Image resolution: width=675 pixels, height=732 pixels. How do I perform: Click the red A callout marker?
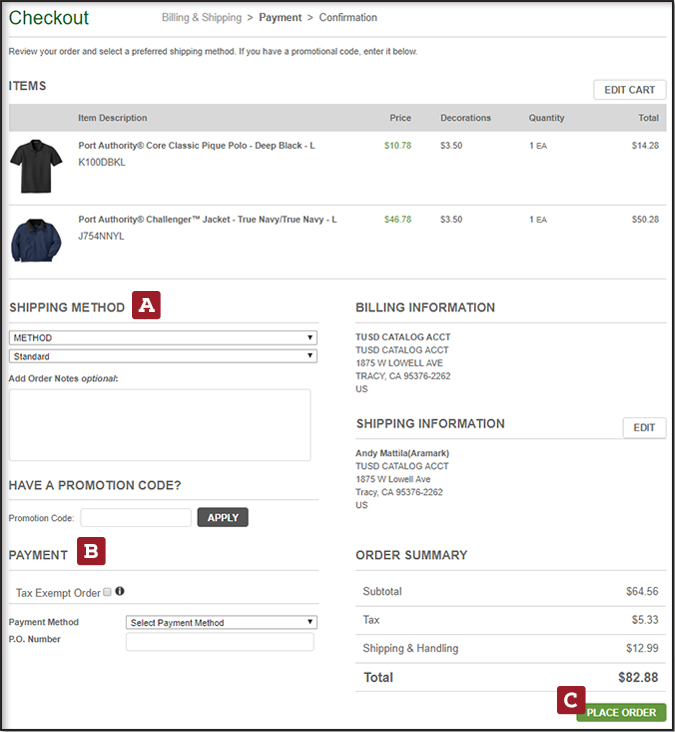146,306
